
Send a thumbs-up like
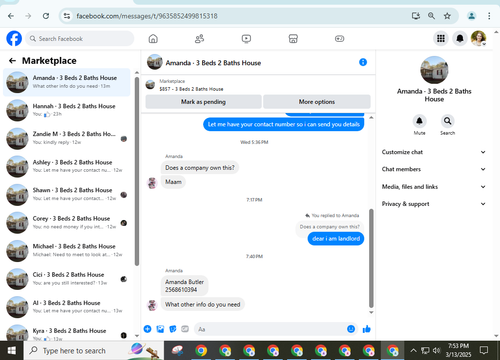point(366,329)
